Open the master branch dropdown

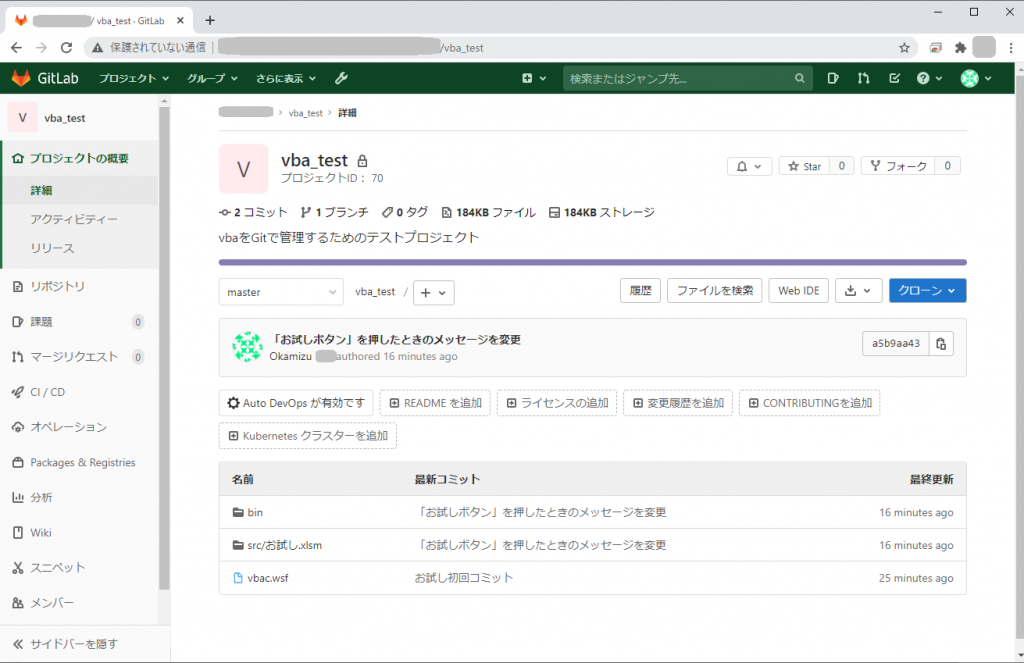point(280,291)
